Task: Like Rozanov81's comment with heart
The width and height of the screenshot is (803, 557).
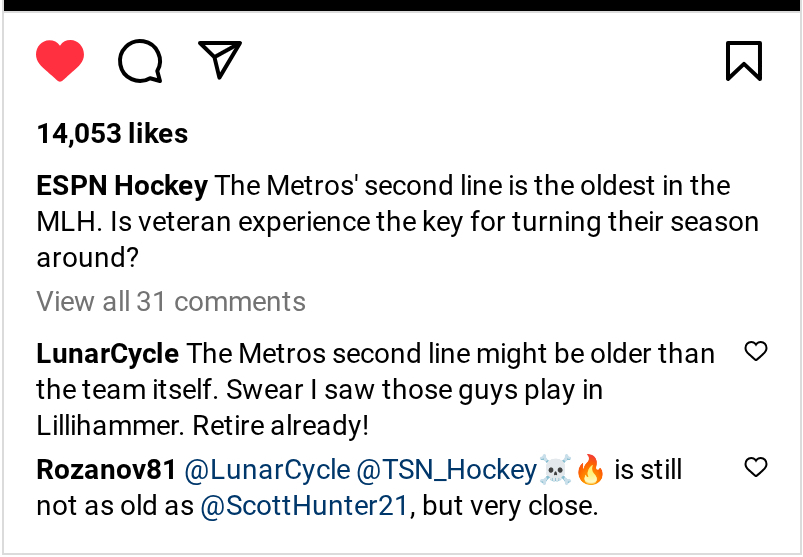Action: 756,467
